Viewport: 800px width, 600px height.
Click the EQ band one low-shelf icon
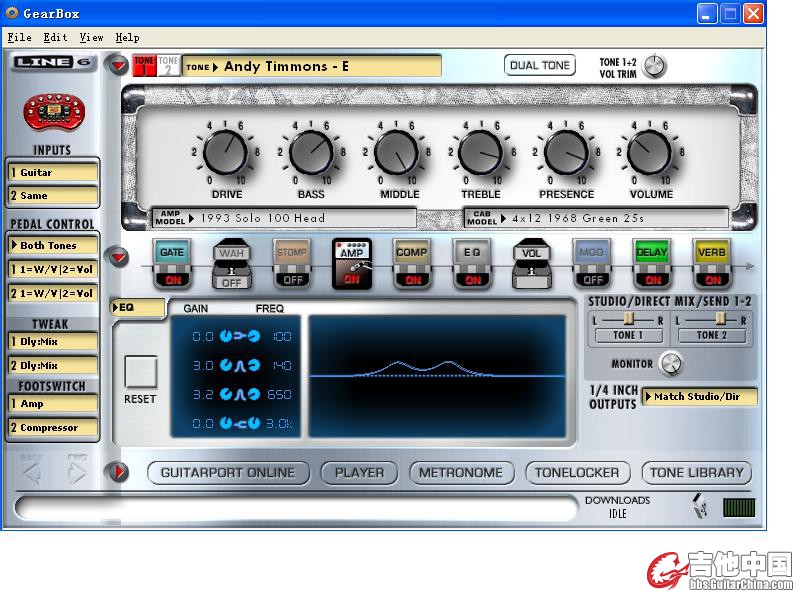point(240,336)
